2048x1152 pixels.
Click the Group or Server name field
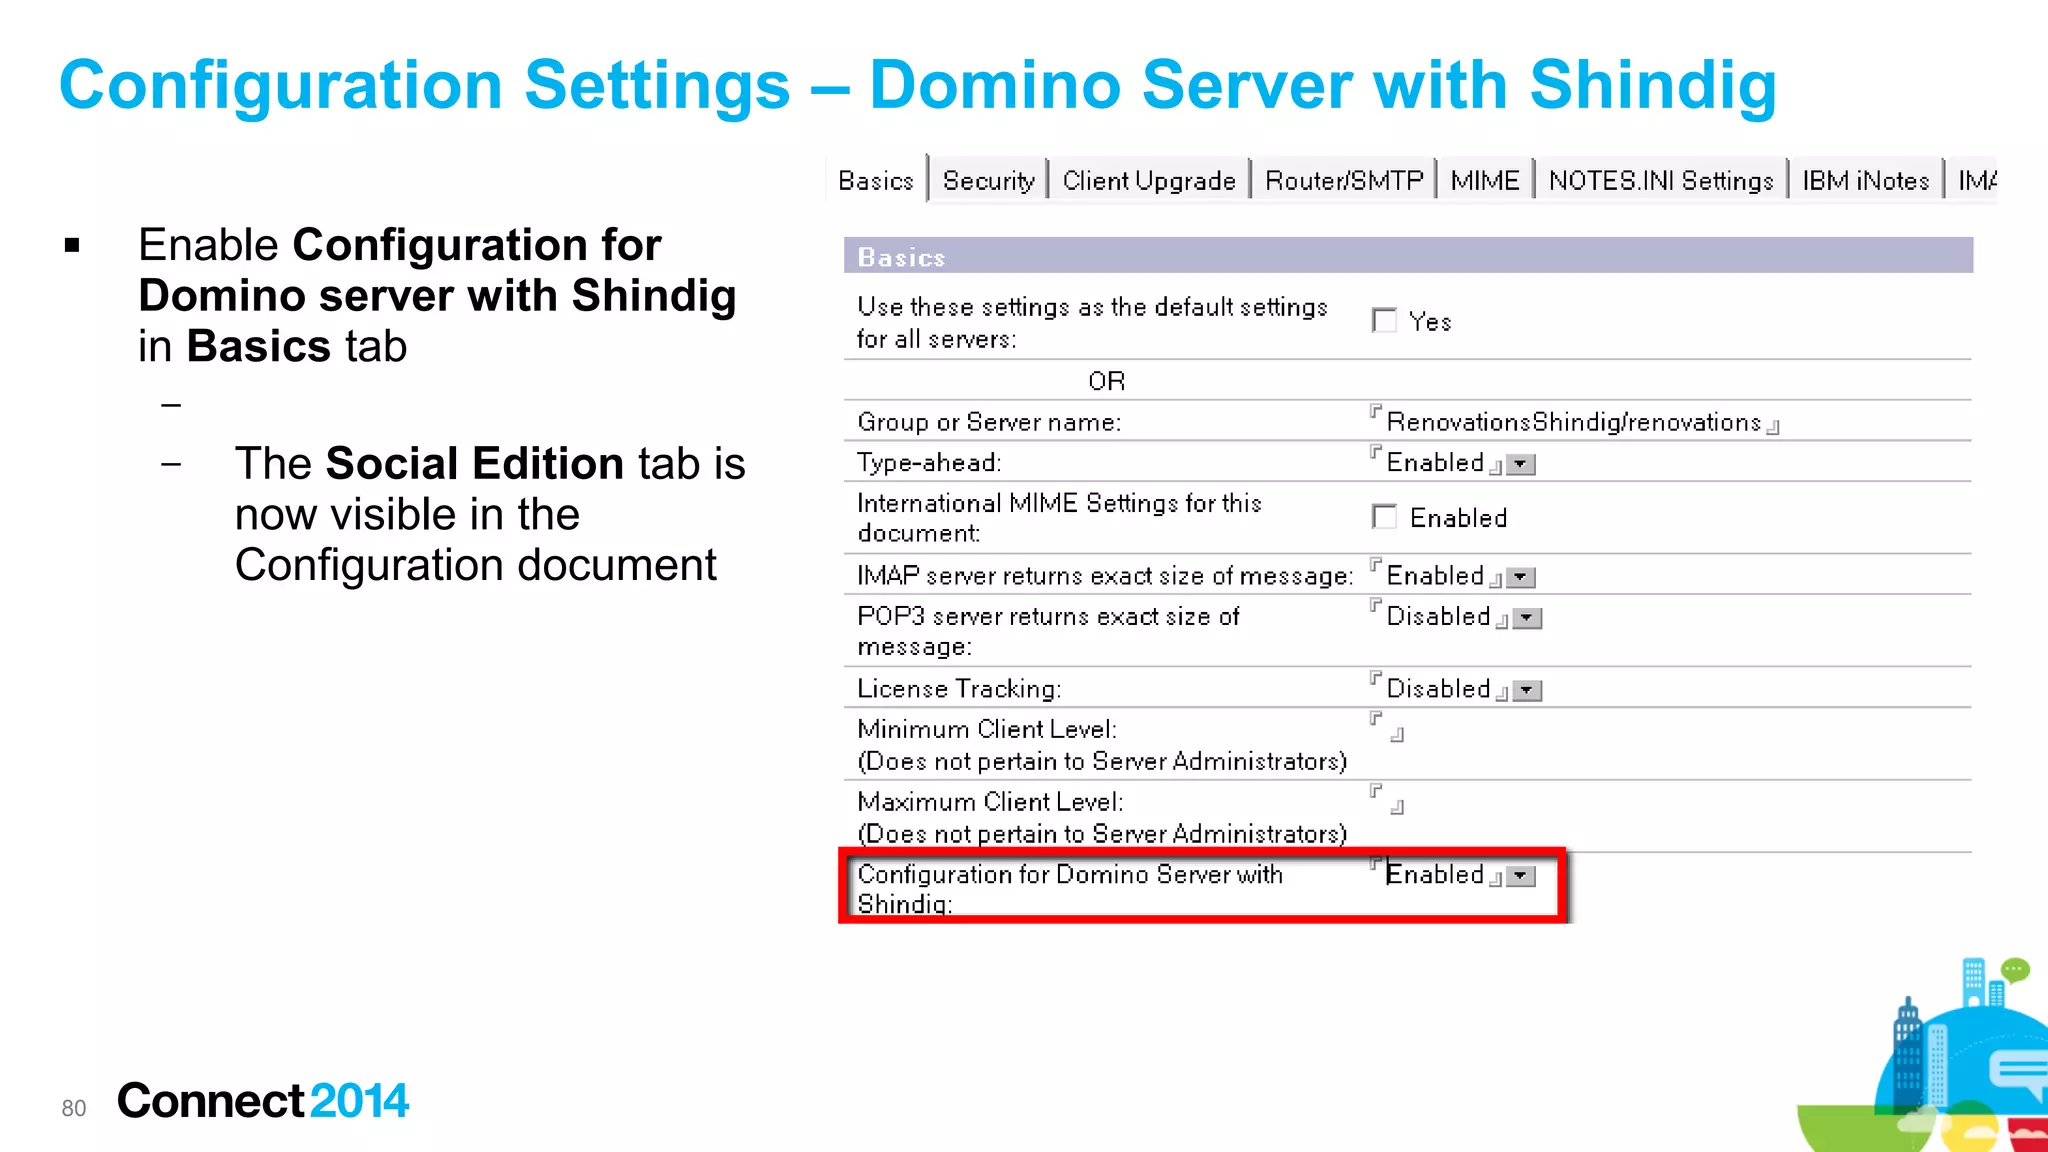pyautogui.click(x=1574, y=422)
